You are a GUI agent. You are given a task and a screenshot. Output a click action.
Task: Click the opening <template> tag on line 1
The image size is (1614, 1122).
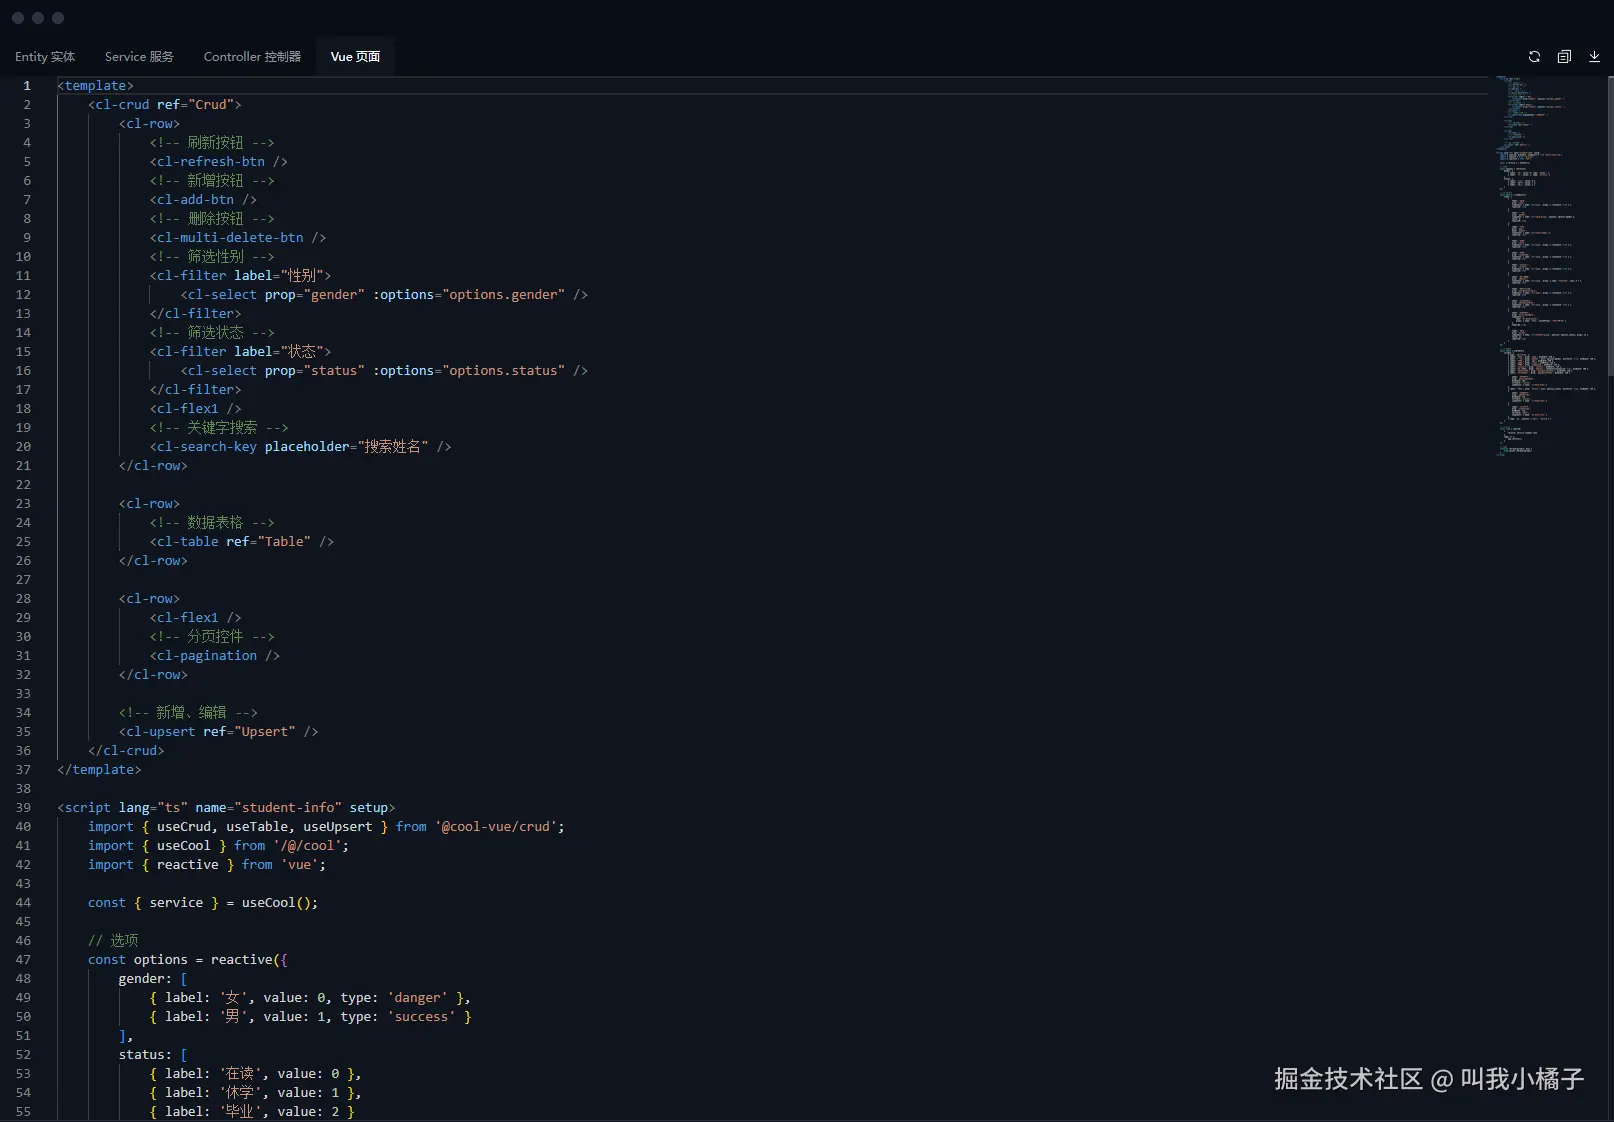click(x=95, y=86)
